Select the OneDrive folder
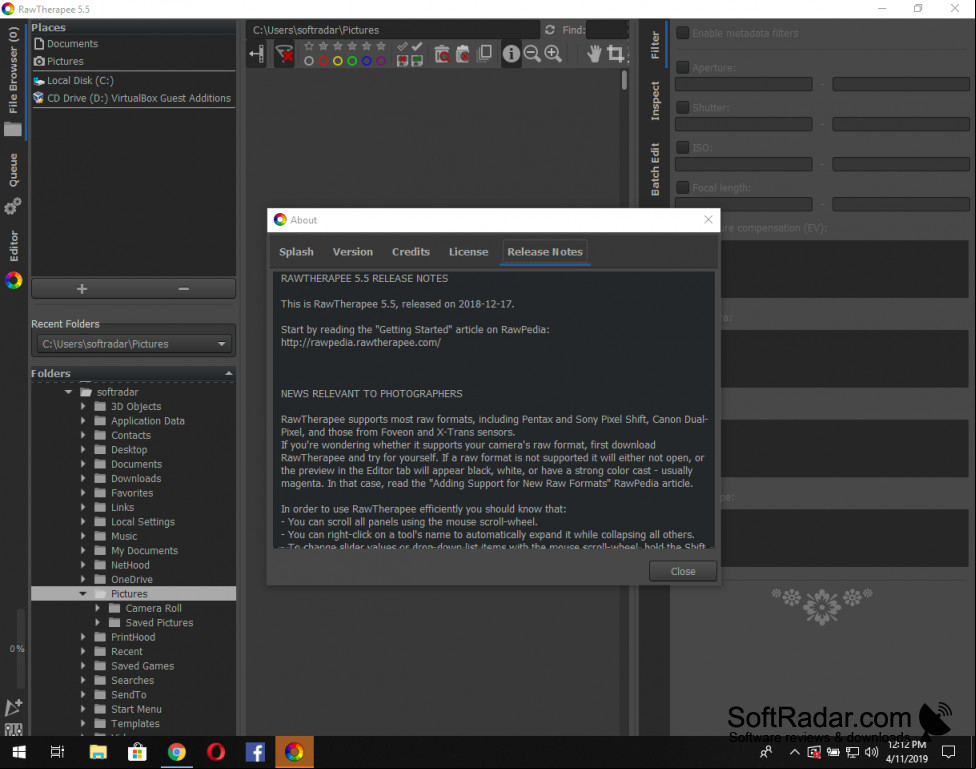This screenshot has height=769, width=976. click(134, 580)
